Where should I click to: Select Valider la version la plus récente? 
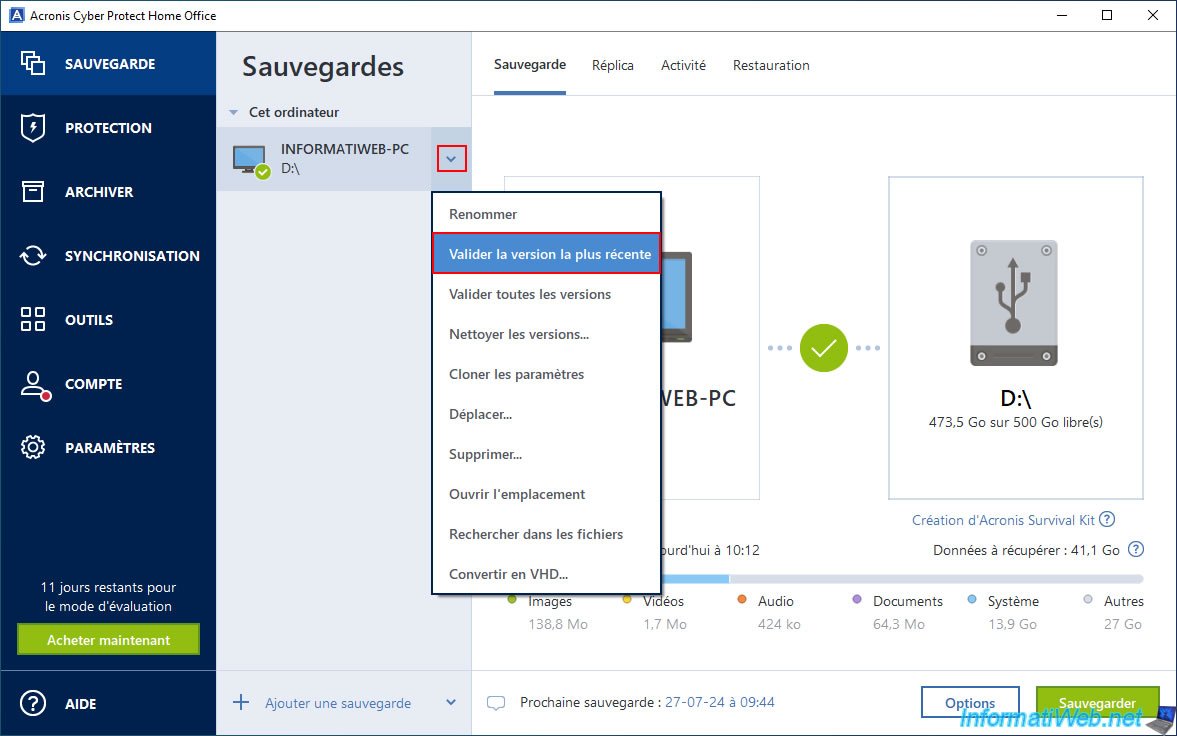tap(549, 254)
